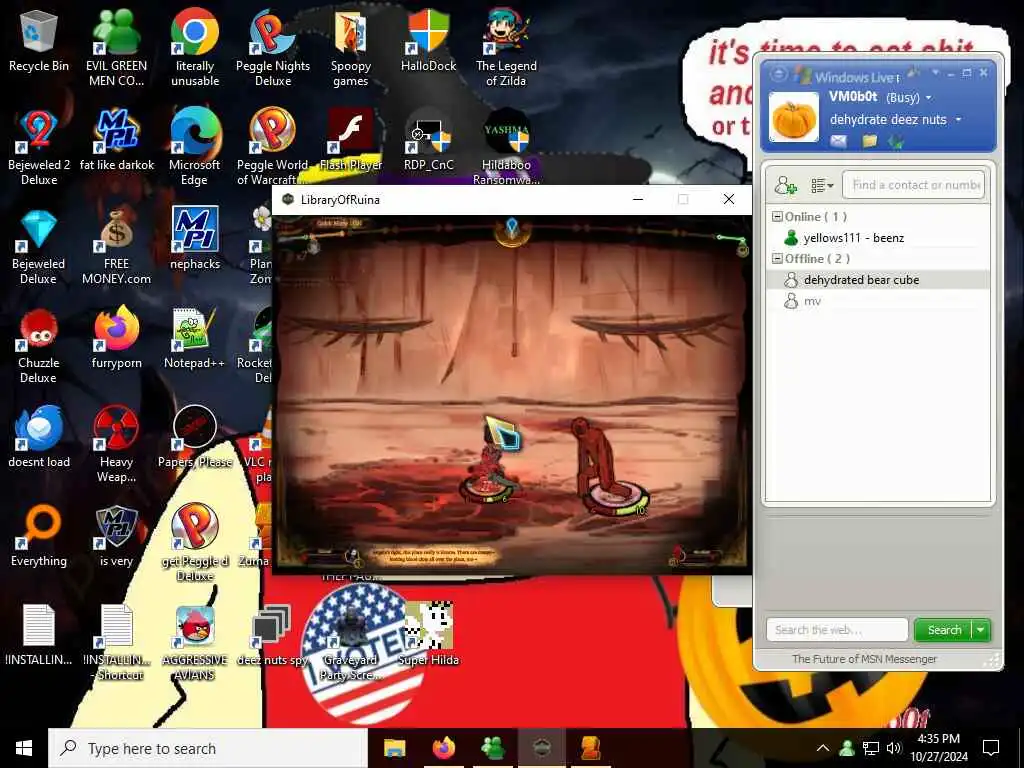Click the Messenger tray icon

point(847,748)
